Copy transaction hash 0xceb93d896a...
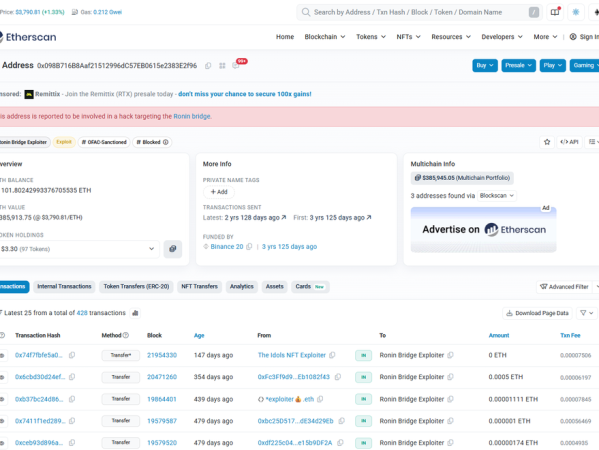The width and height of the screenshot is (599, 450). 72,443
